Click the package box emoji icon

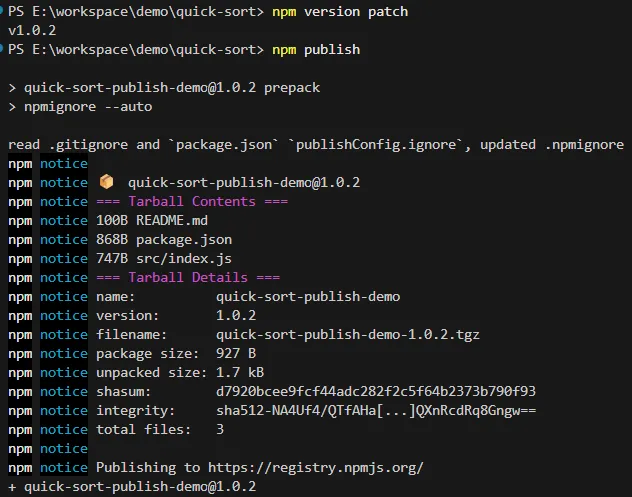point(107,183)
